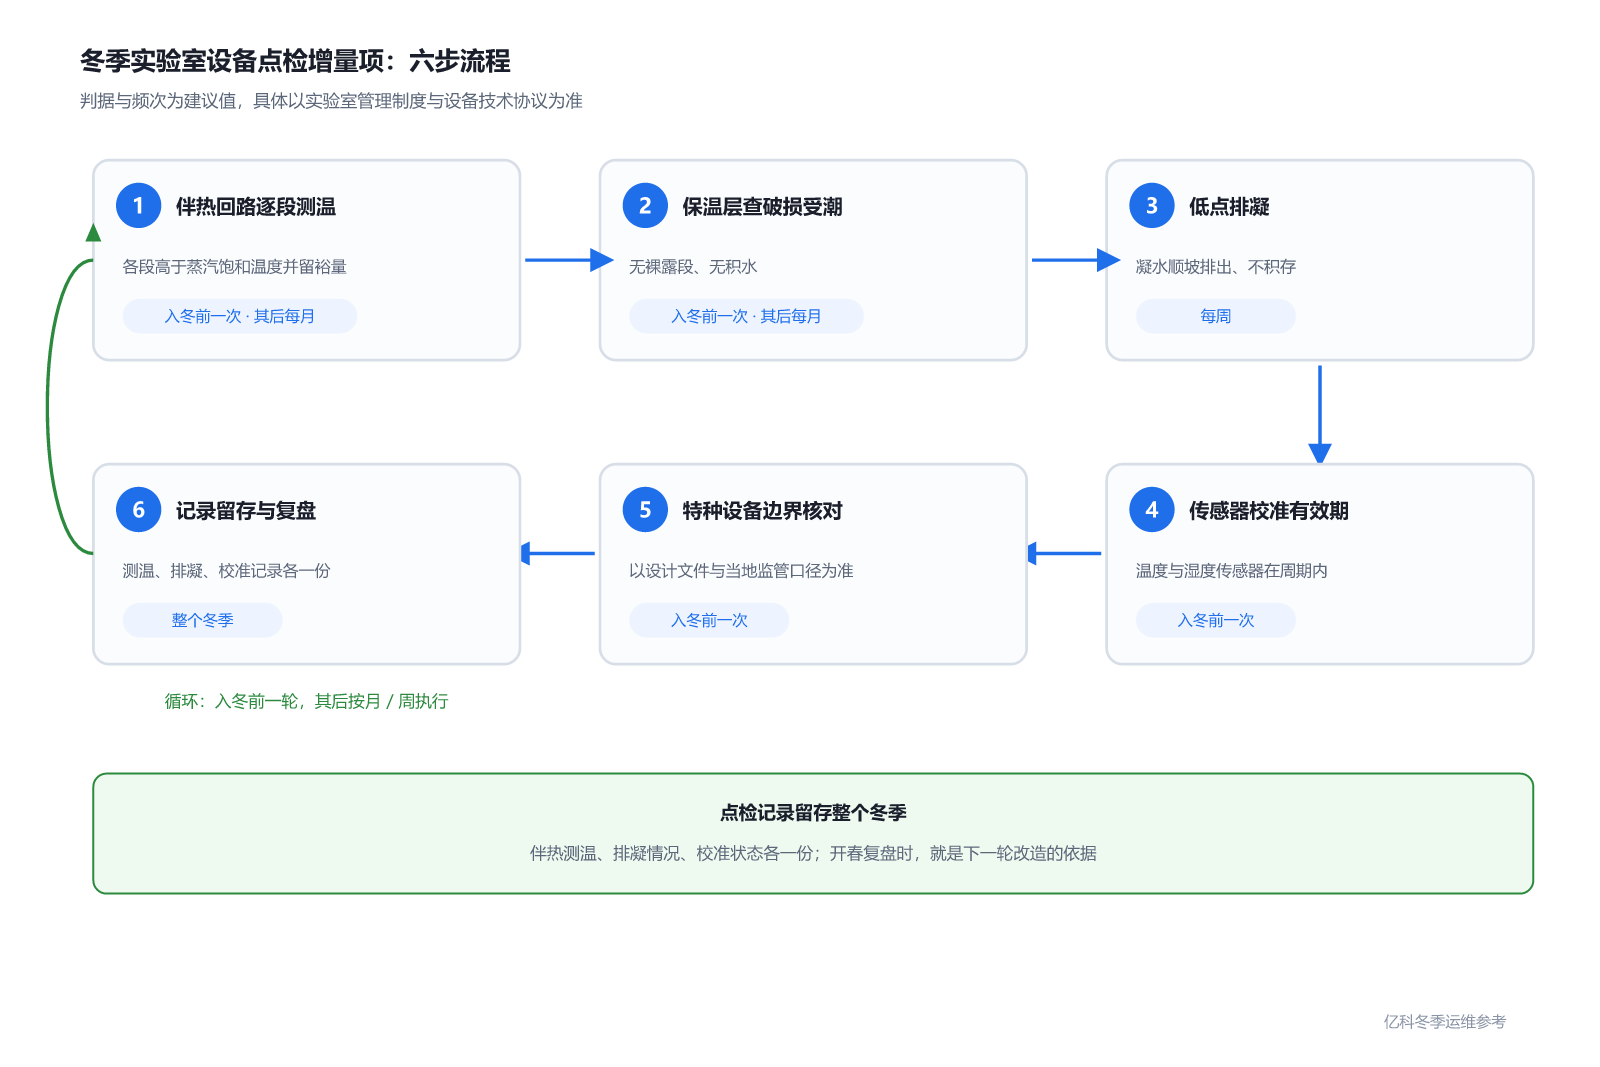This screenshot has width=1600, height=1067.
Task: Select the heading 伴热回路逐段测温
Action: (x=256, y=207)
